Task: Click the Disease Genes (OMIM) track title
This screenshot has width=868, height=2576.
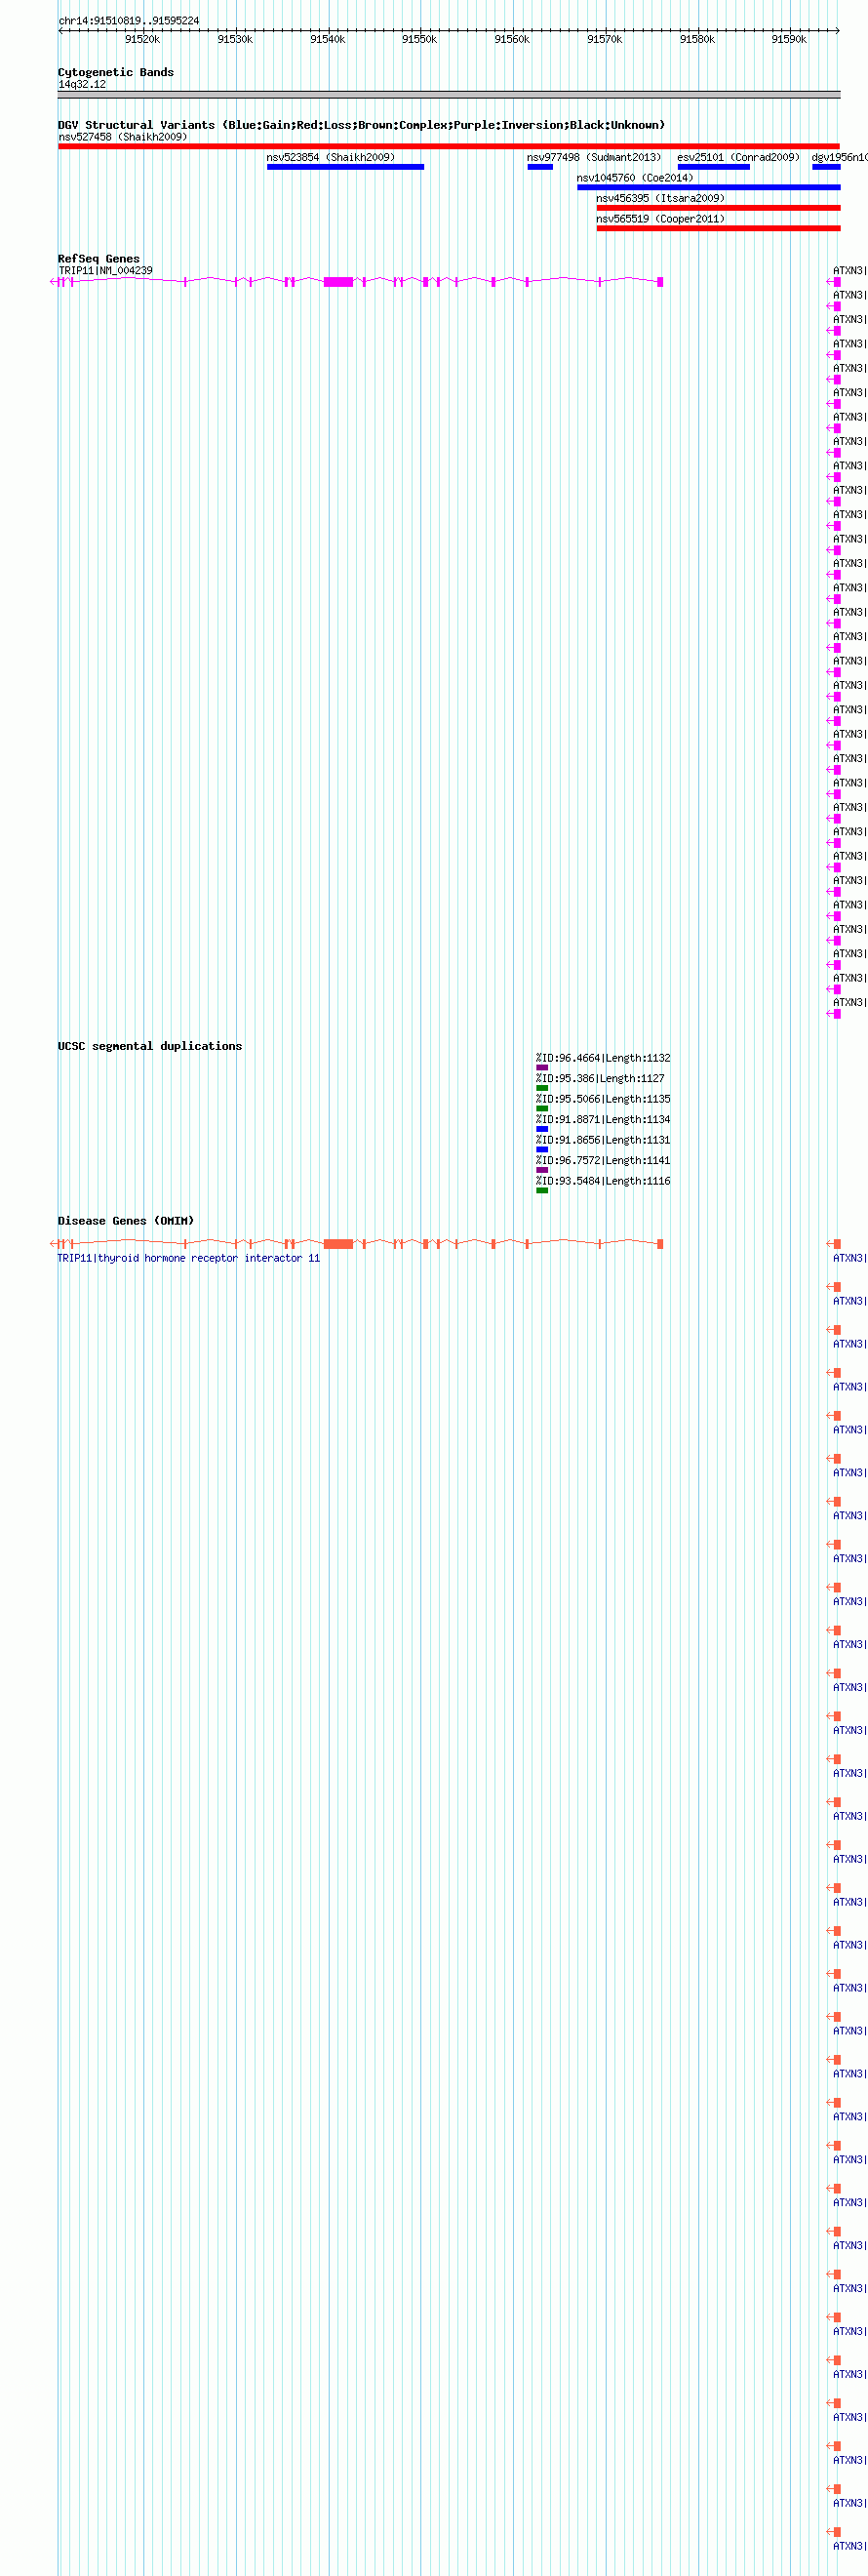Action: coord(126,1221)
